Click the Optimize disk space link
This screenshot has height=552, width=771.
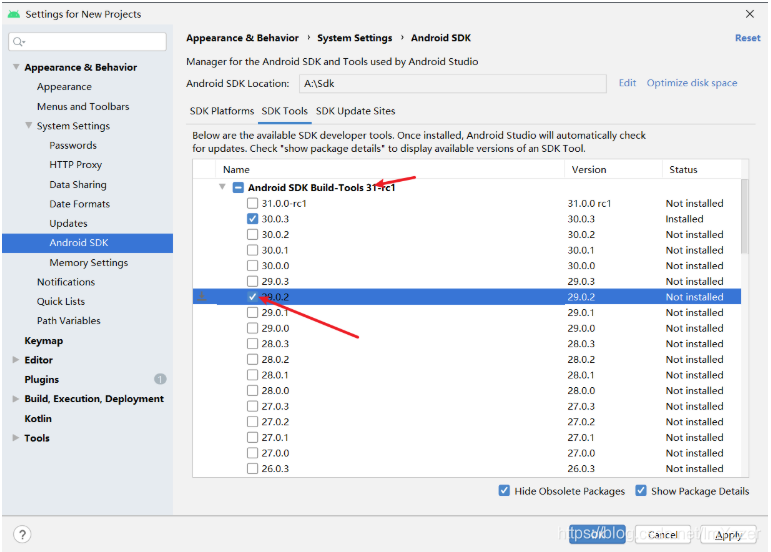click(692, 83)
